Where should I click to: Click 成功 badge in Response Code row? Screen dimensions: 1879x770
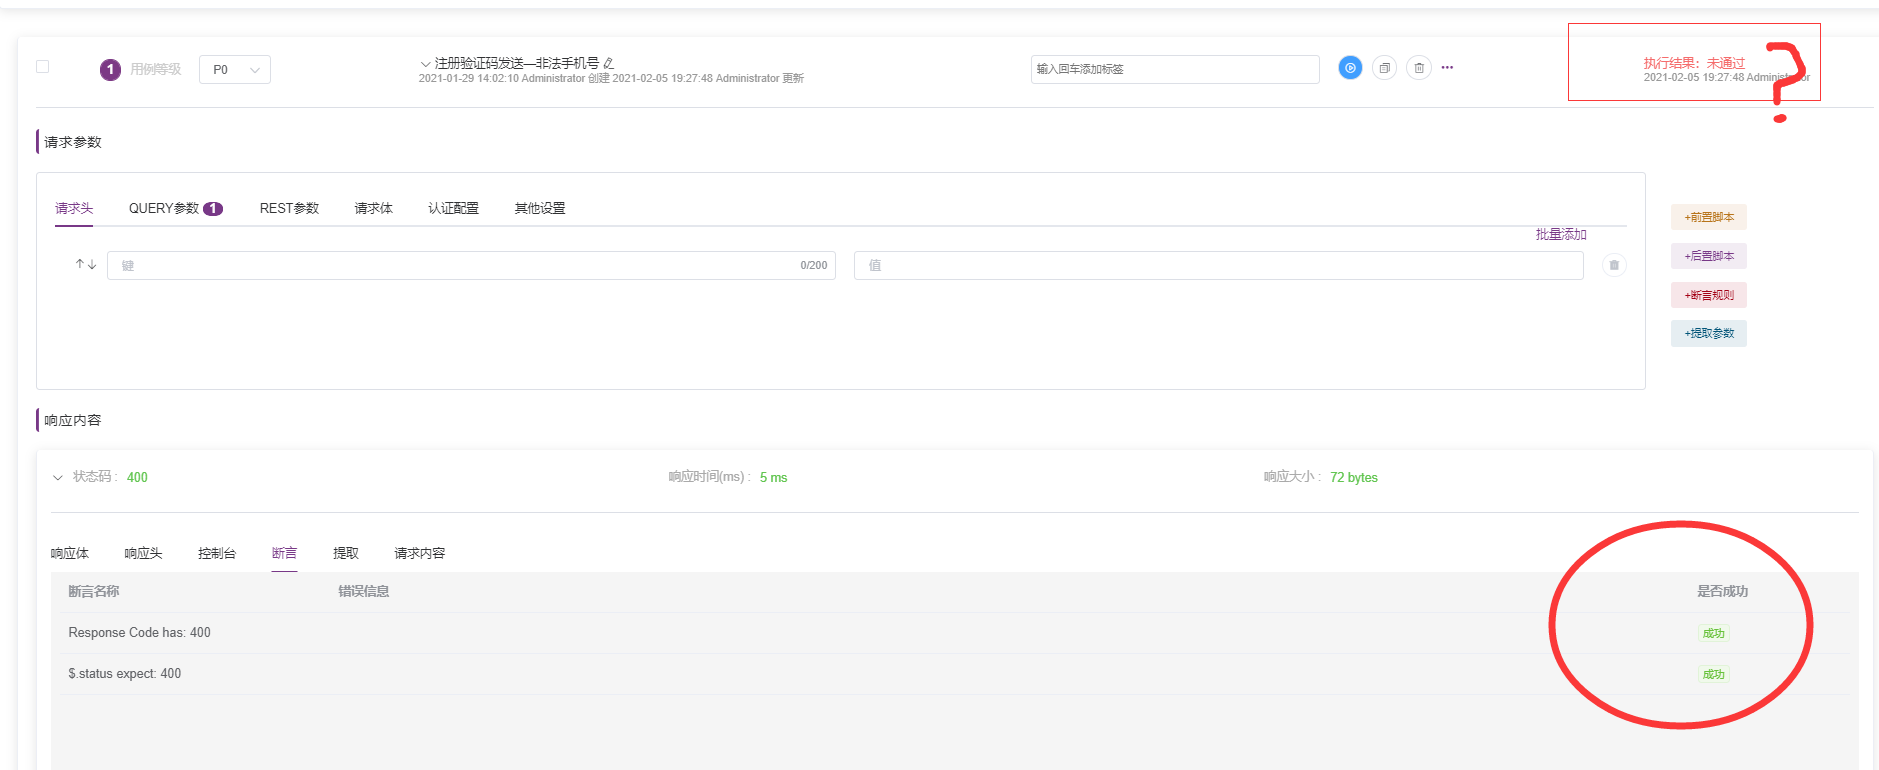(1713, 633)
